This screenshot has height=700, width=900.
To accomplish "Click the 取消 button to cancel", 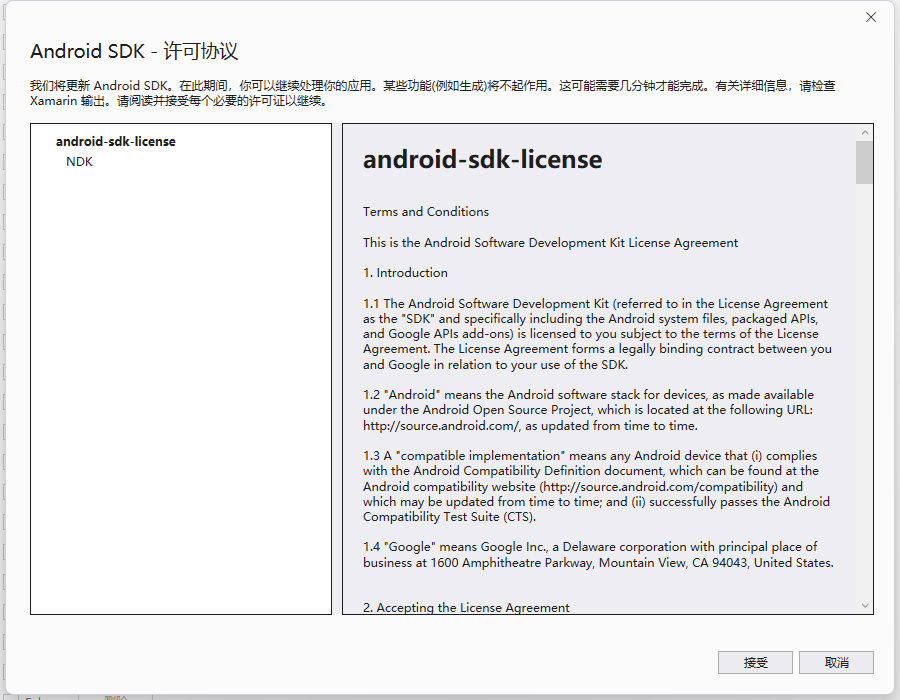I will point(836,662).
